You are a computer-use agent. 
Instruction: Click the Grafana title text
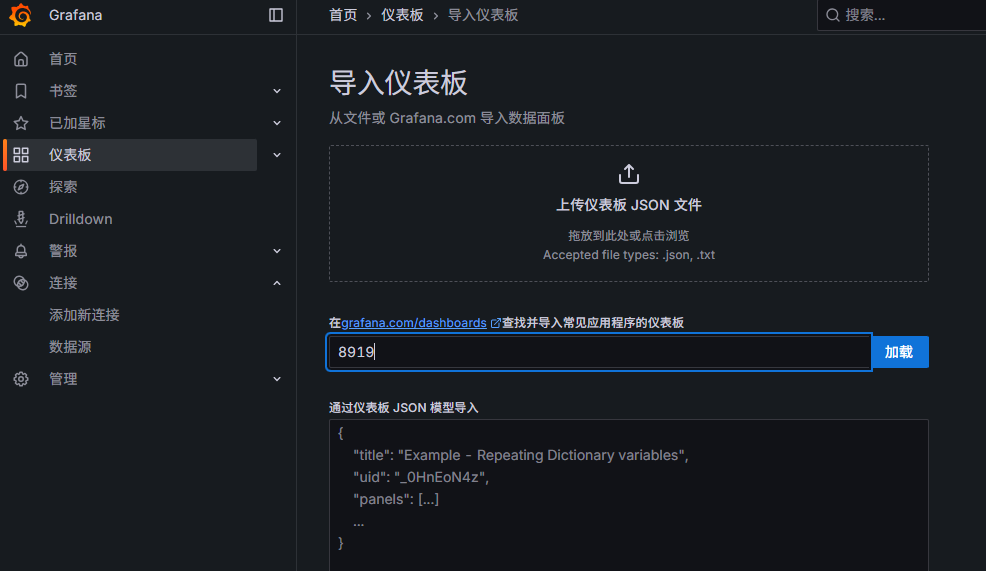click(x=75, y=15)
